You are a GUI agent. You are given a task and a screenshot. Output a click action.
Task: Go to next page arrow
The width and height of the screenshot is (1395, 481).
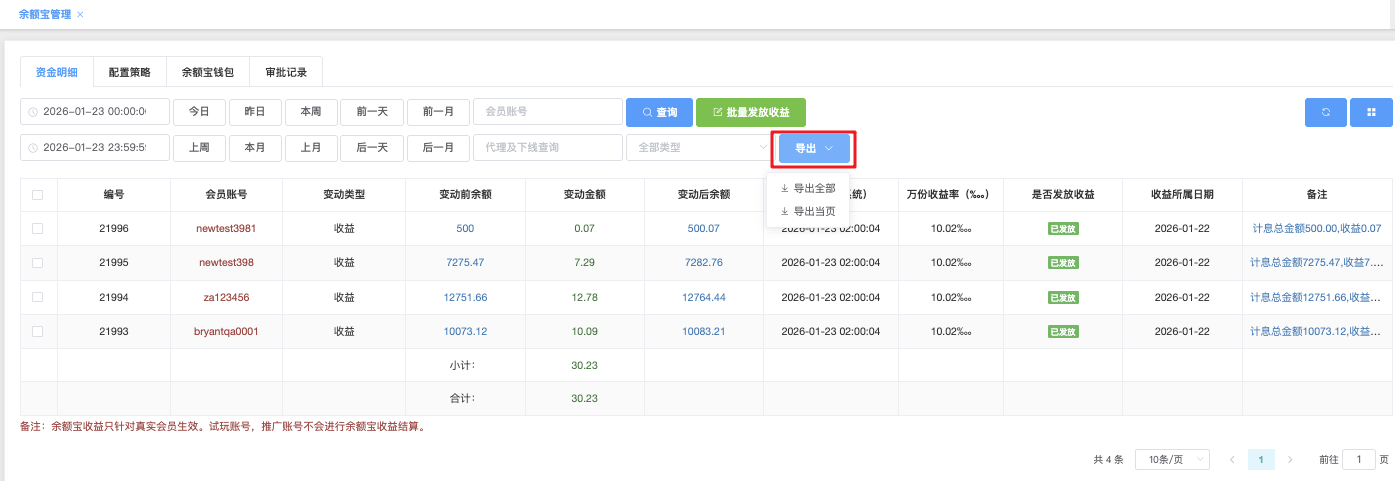point(1290,460)
